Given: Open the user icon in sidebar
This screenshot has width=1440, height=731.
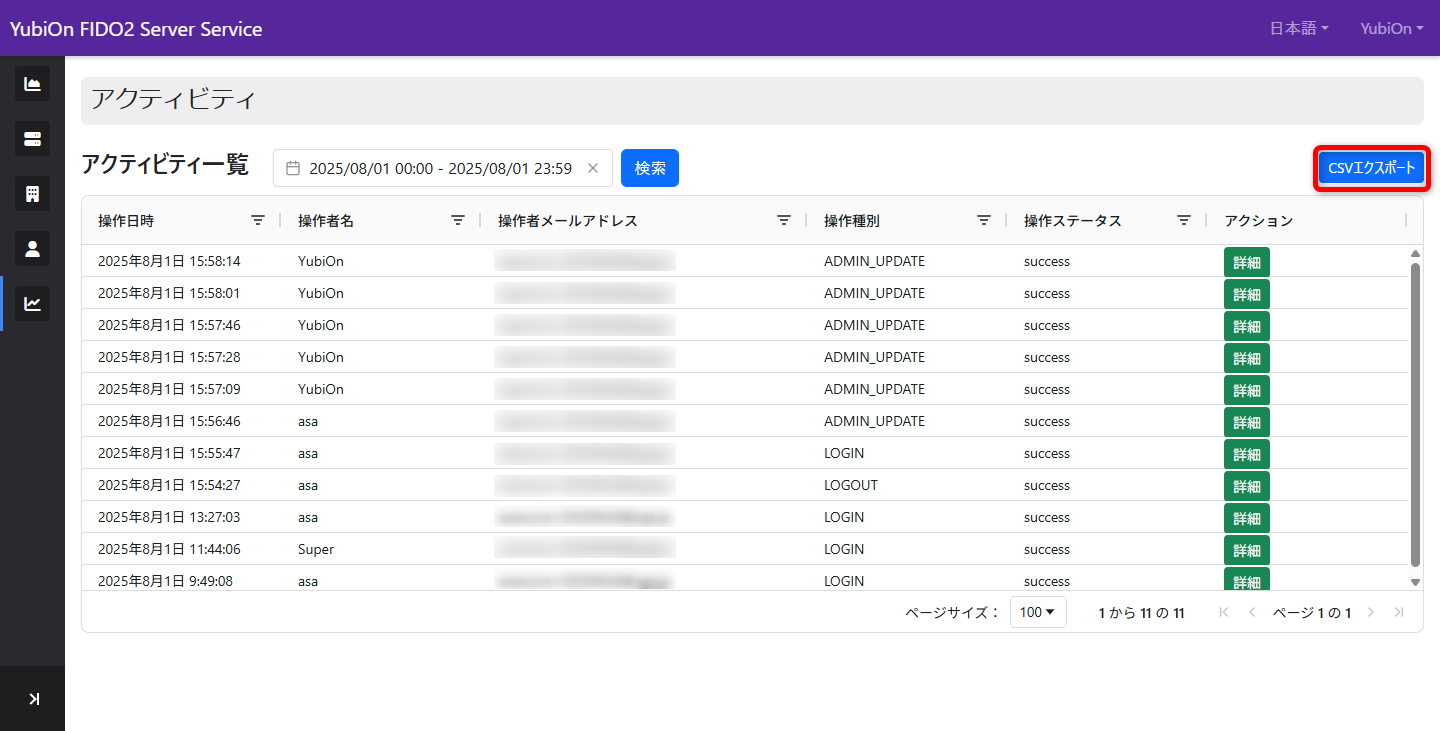Looking at the screenshot, I should [32, 248].
